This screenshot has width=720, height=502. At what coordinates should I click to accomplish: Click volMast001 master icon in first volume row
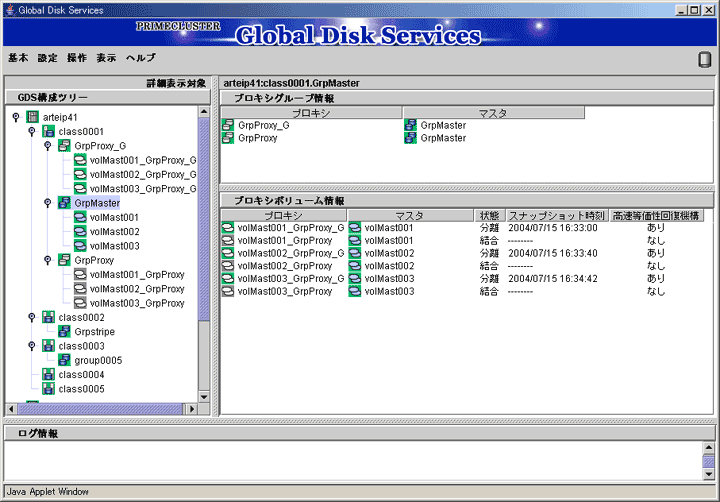click(x=354, y=227)
